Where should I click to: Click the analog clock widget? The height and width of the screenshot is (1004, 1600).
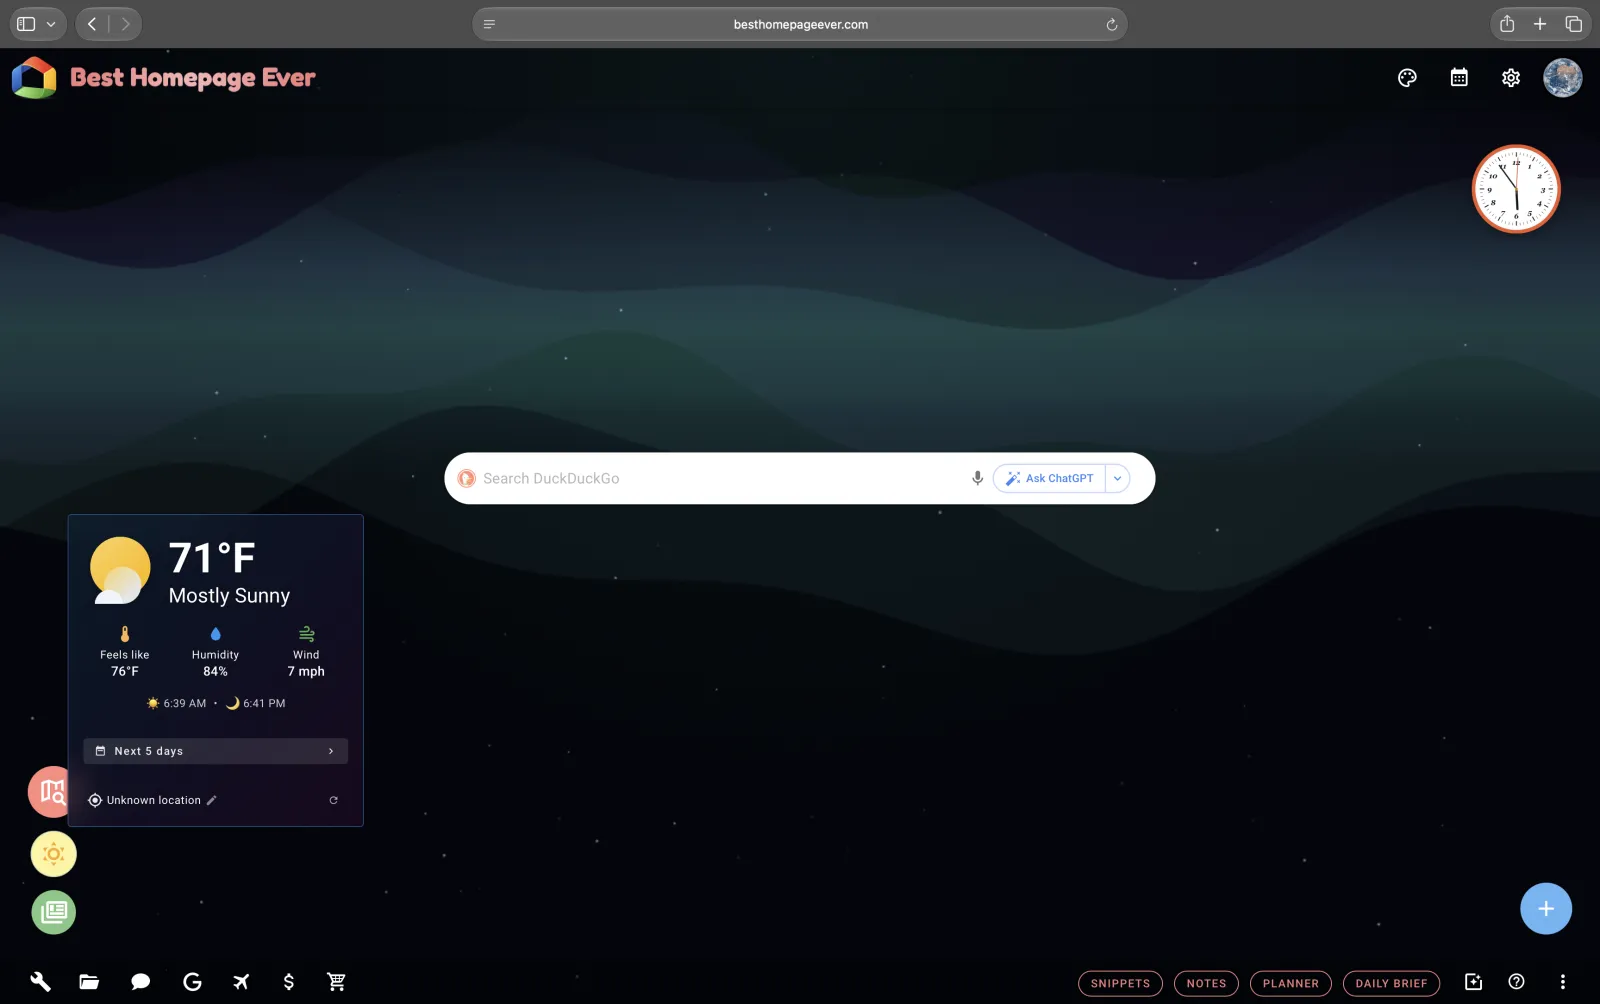pos(1516,189)
